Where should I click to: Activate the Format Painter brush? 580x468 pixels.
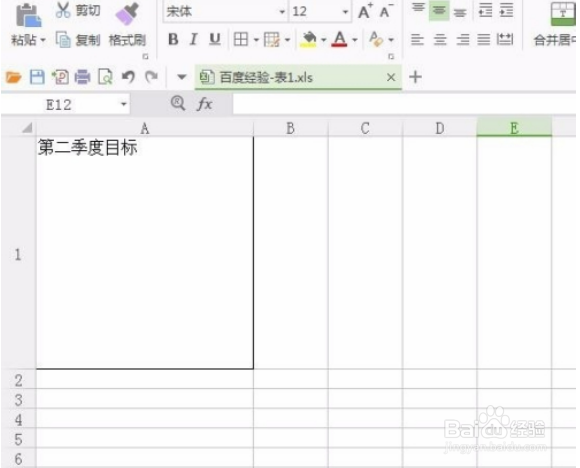(127, 14)
